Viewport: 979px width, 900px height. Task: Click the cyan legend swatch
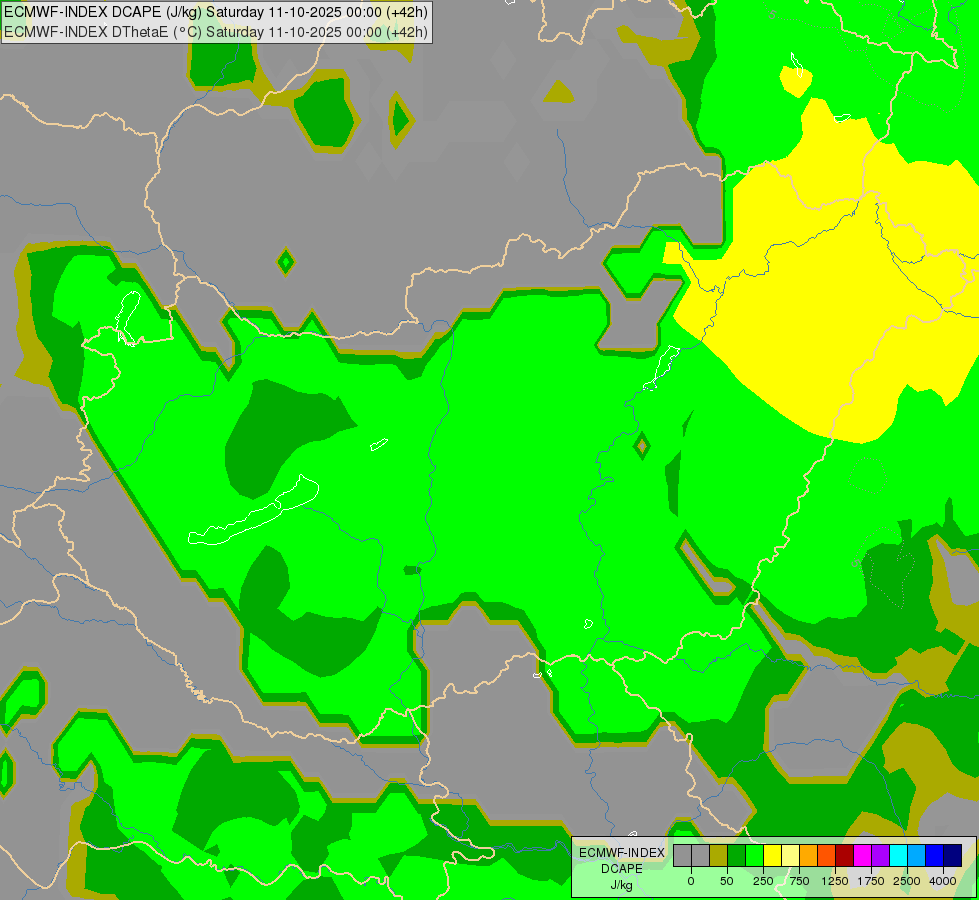pyautogui.click(x=898, y=855)
